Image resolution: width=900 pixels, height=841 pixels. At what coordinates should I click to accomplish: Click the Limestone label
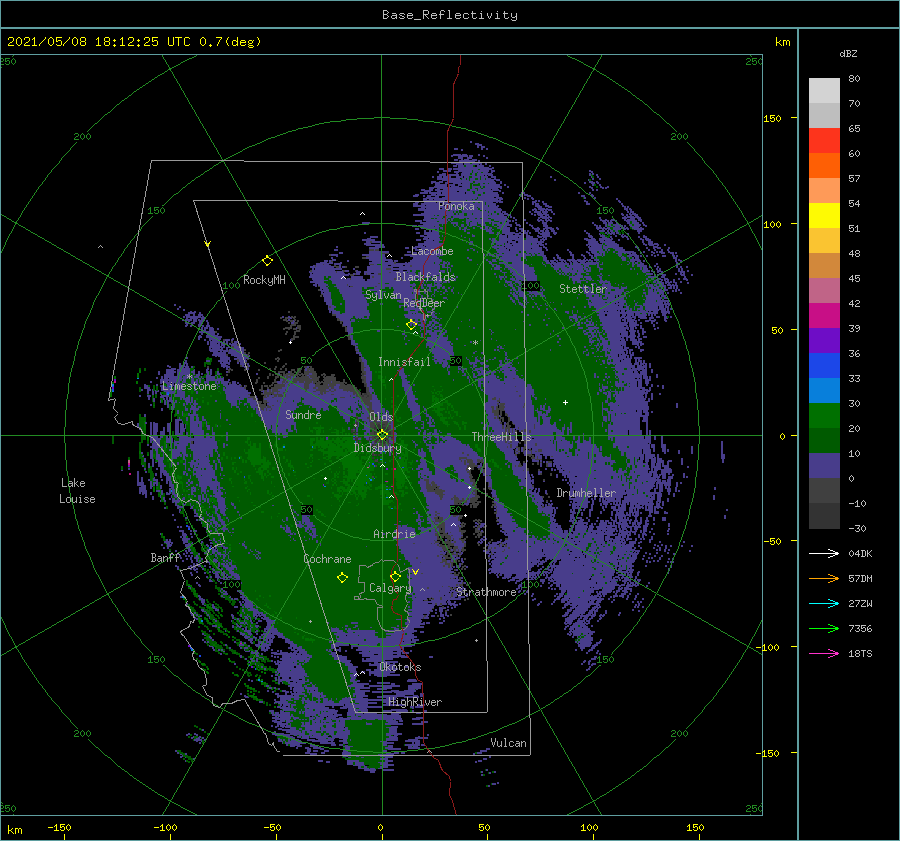click(189, 386)
